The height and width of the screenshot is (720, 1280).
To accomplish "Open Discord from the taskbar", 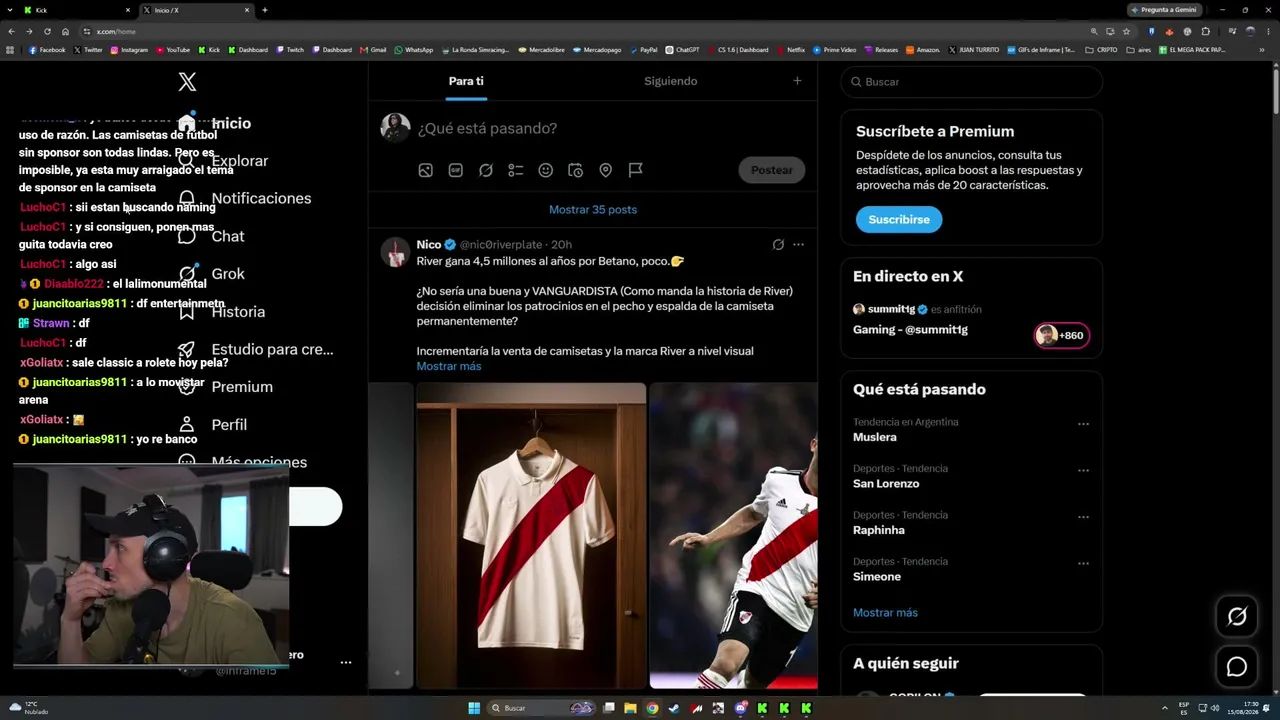I will [x=740, y=708].
